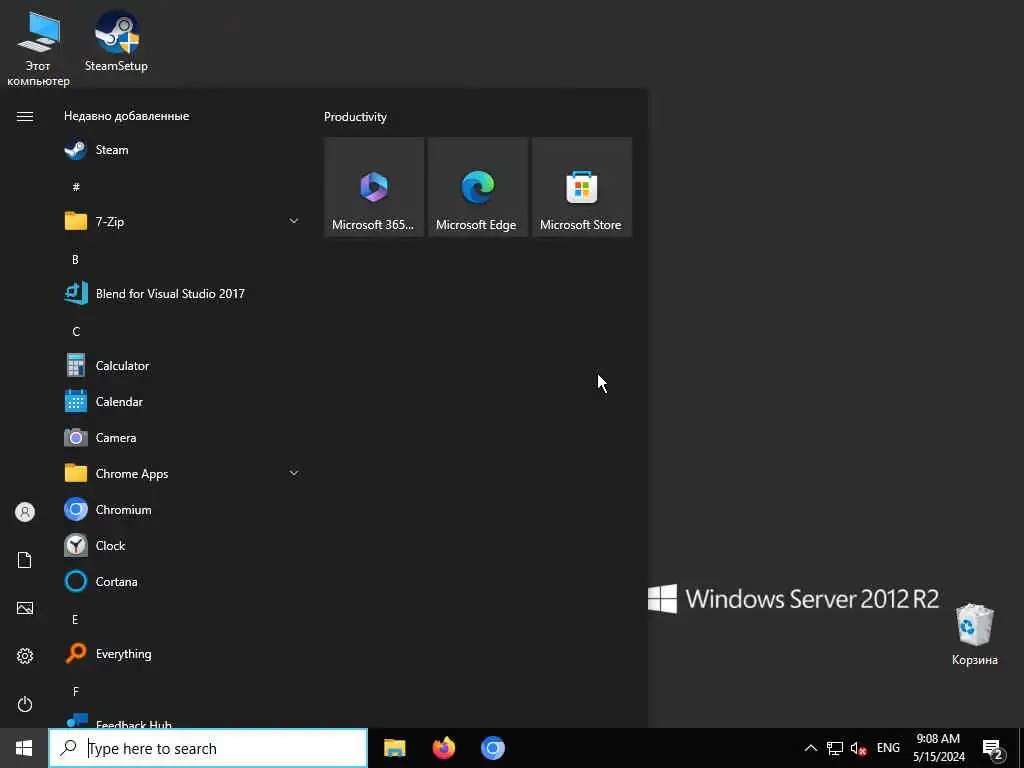
Task: Open the Chrome Apps folder
Action: point(182,473)
